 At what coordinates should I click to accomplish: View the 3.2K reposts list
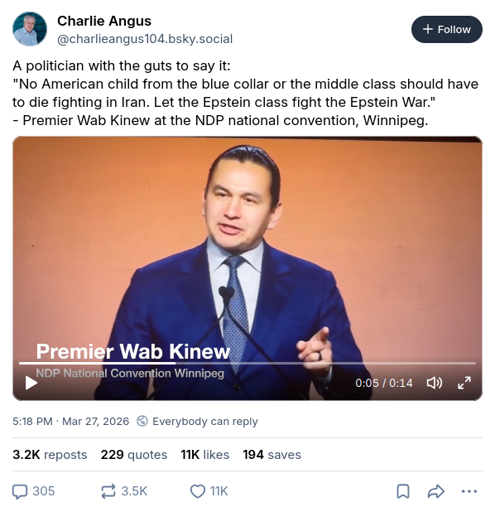[x=50, y=455]
